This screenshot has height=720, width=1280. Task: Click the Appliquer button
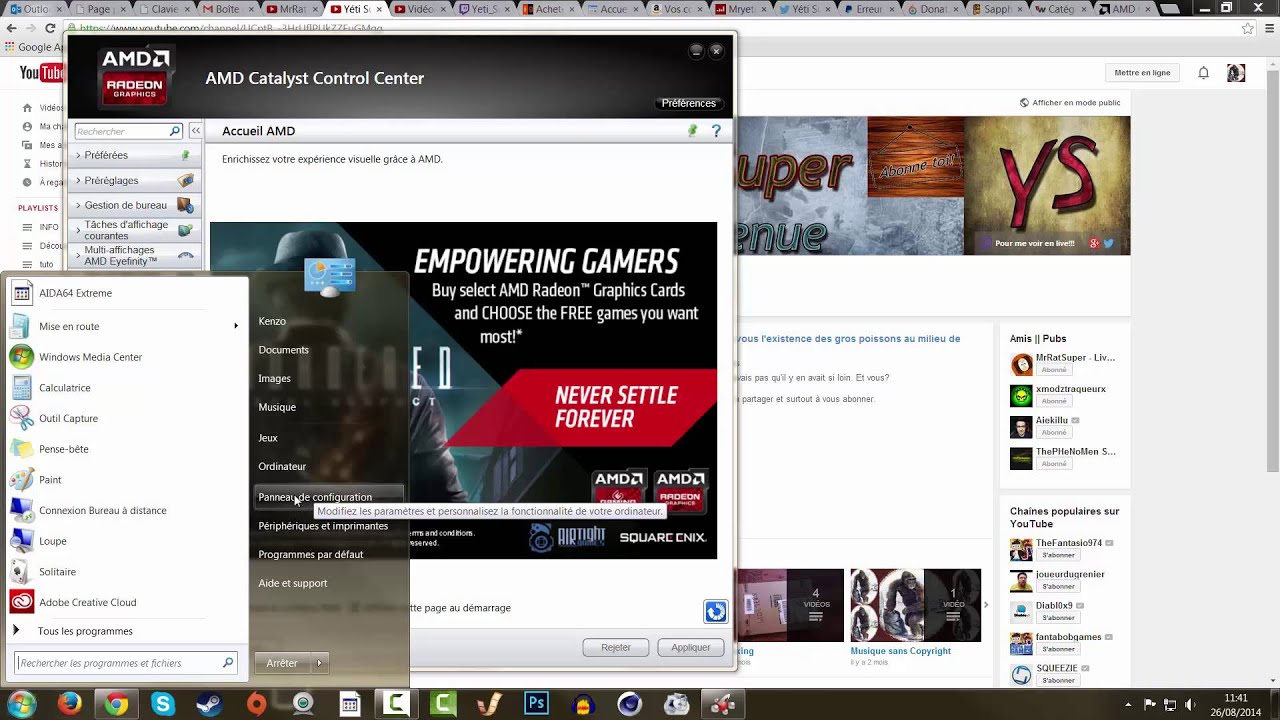pos(691,647)
